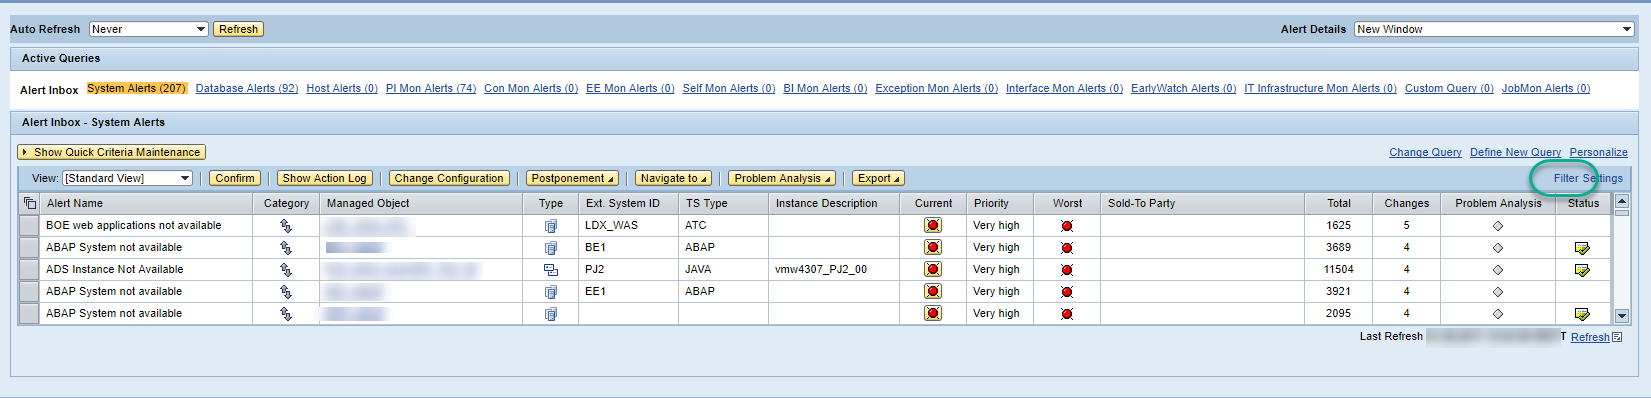Click icon next to bottom Refresh link

(x=1617, y=337)
